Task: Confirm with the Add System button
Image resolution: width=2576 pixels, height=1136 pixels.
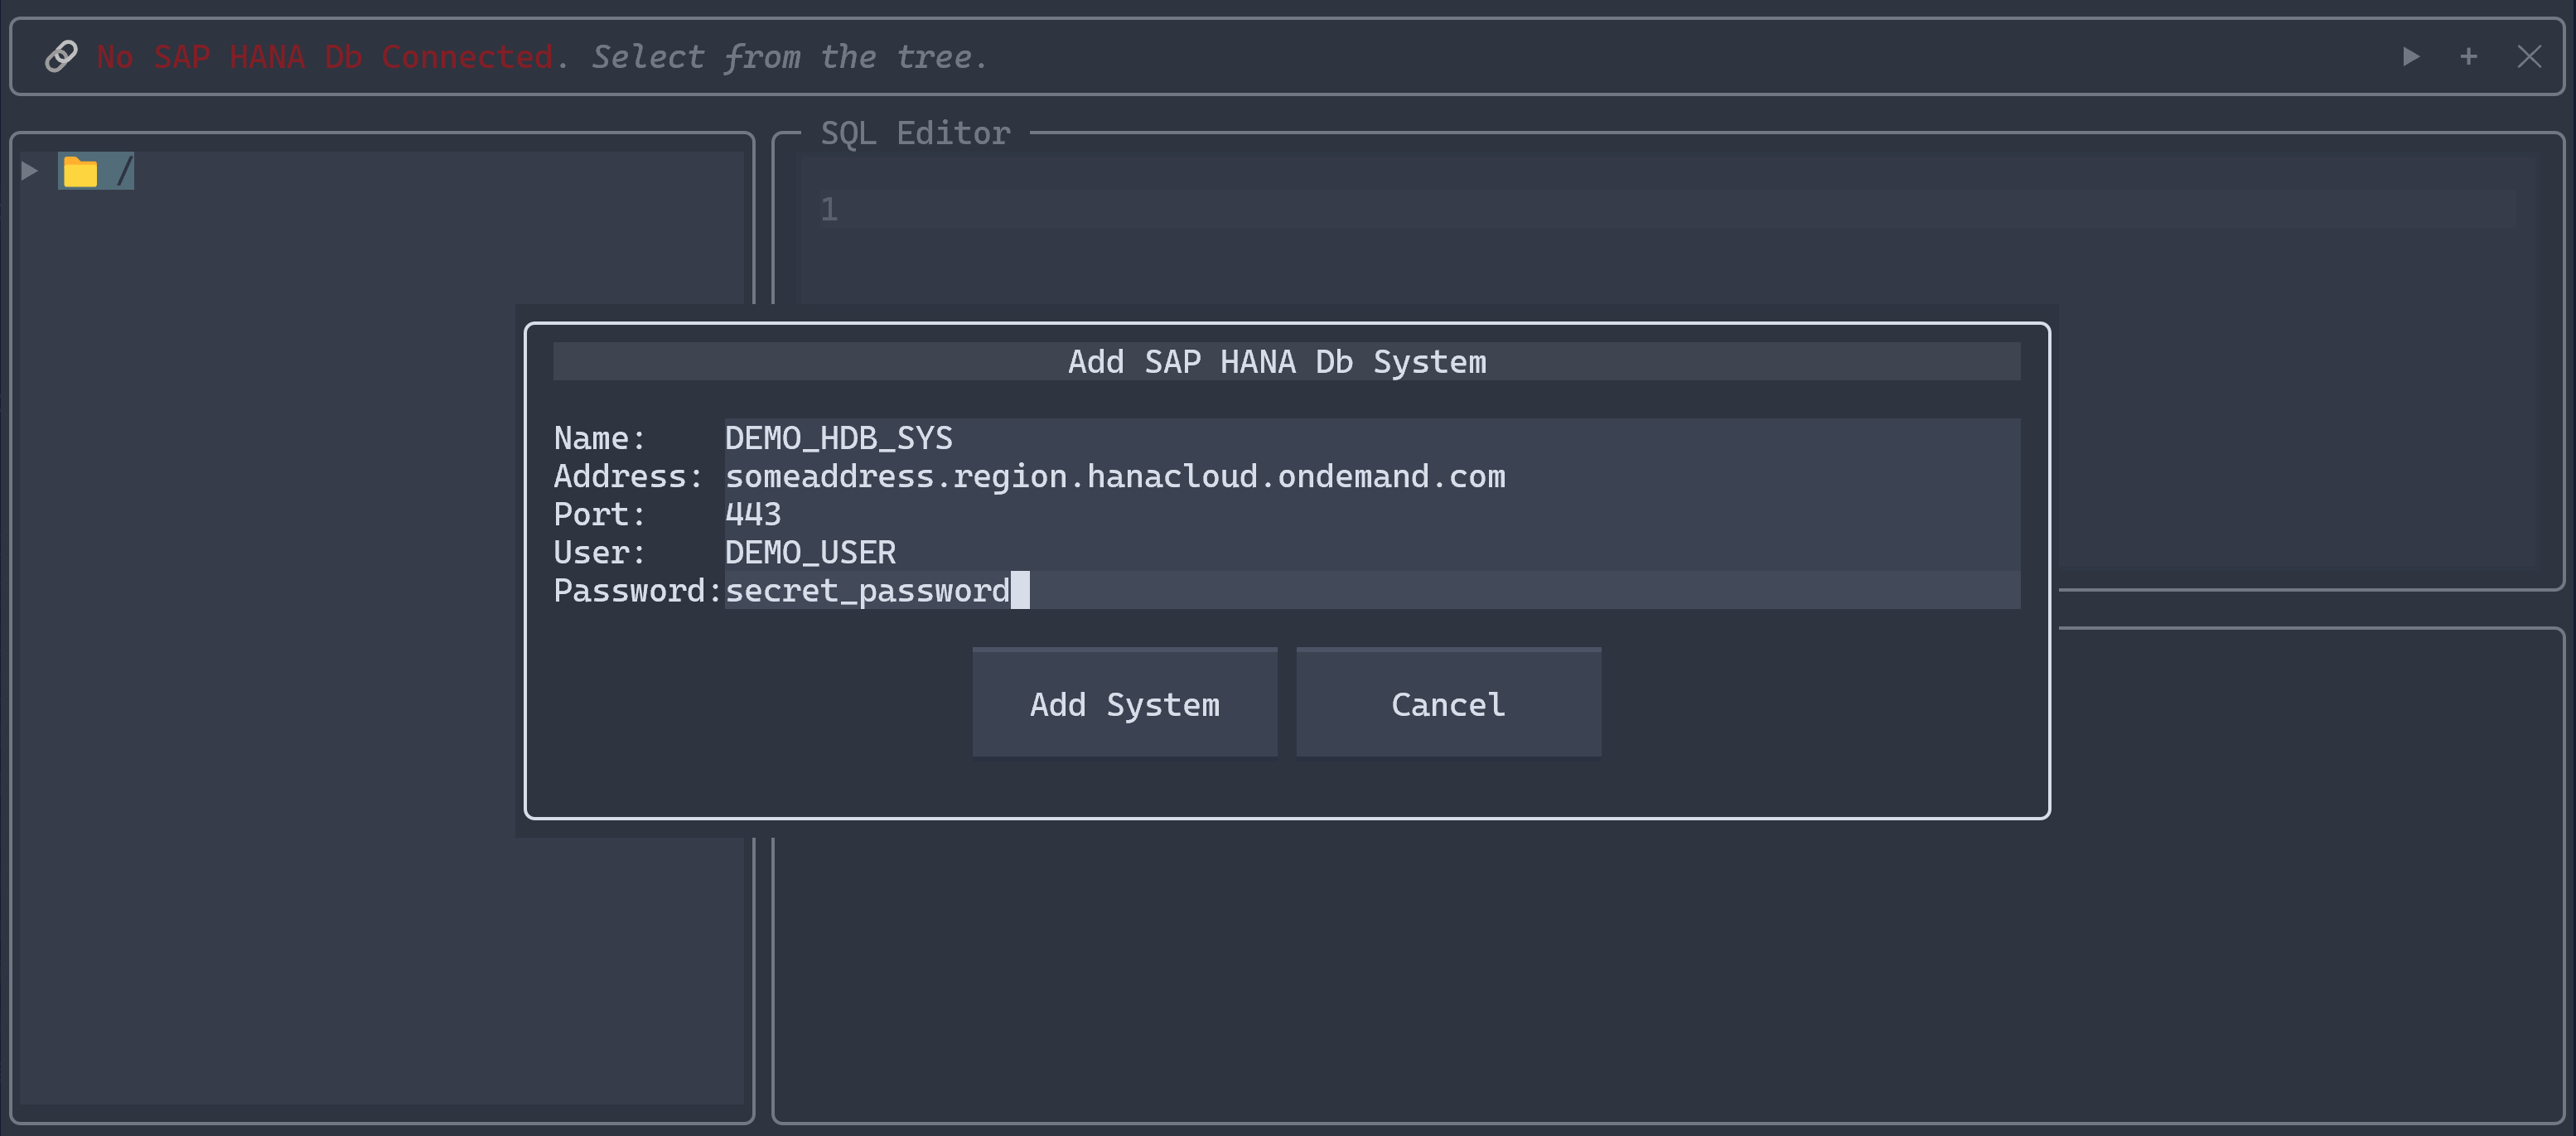Action: [x=1124, y=703]
